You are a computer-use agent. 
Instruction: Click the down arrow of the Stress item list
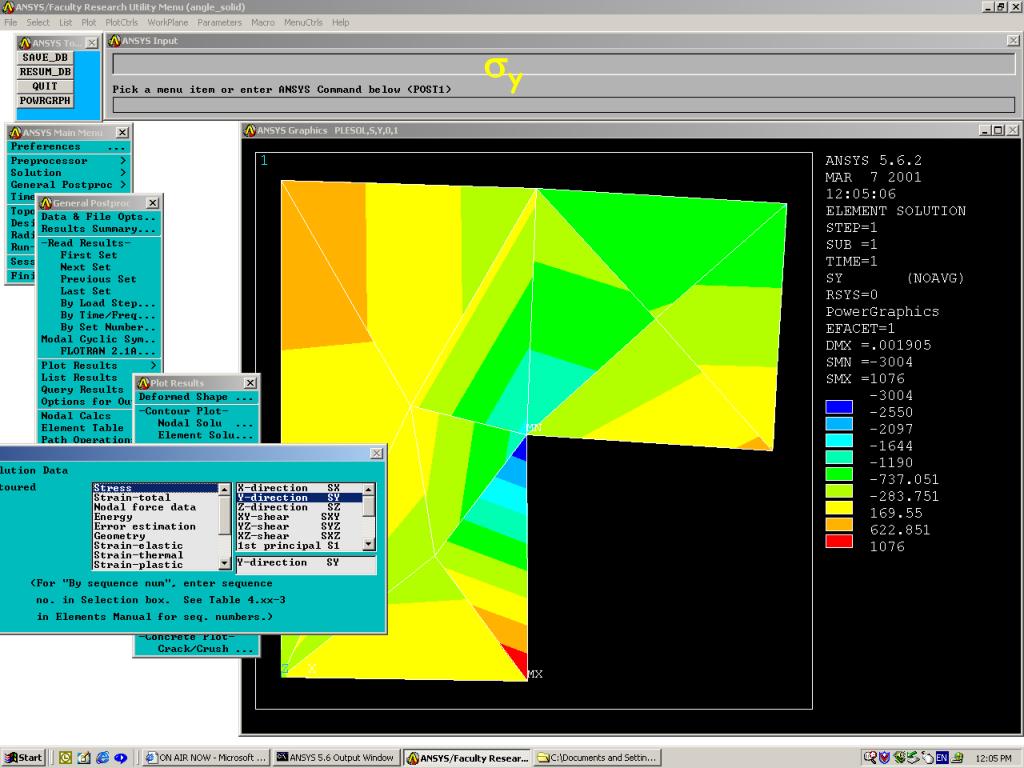tap(225, 564)
